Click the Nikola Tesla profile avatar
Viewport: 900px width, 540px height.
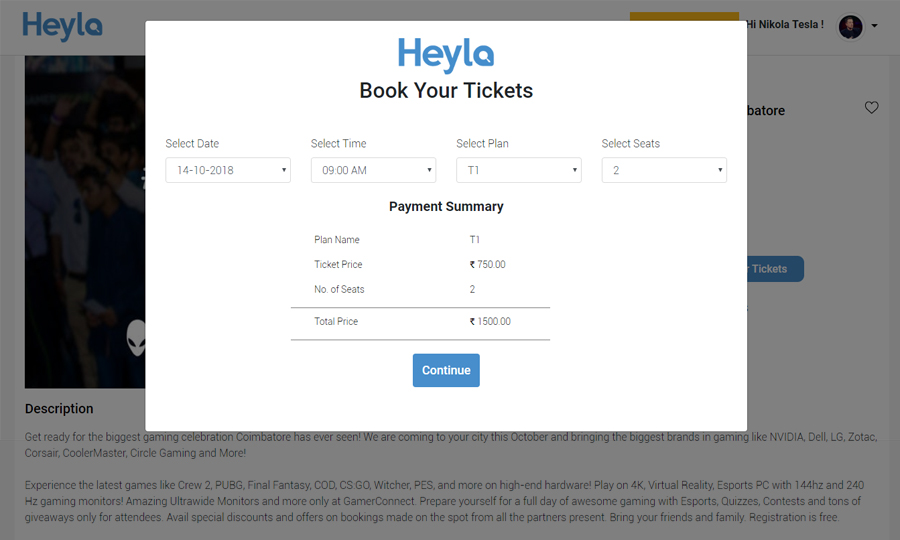tap(850, 26)
